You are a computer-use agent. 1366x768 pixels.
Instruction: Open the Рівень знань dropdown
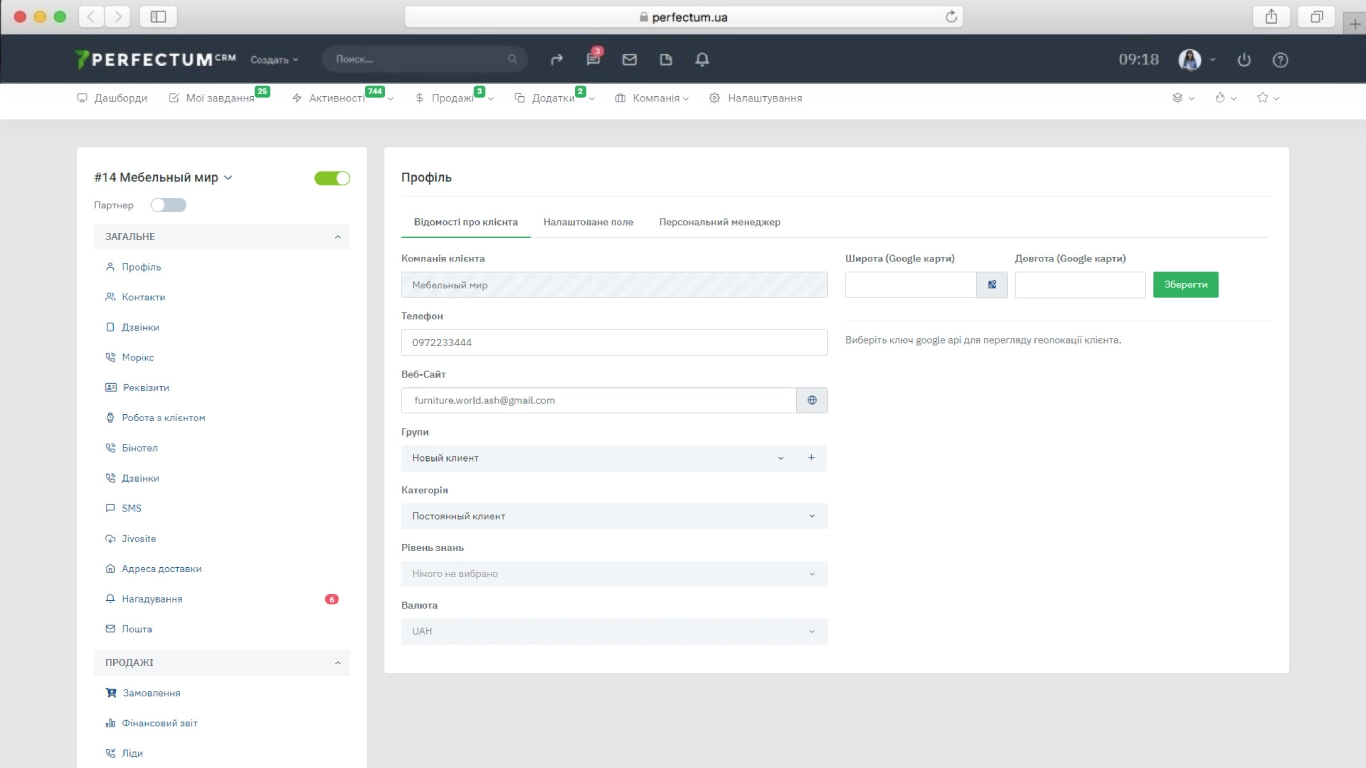click(x=614, y=574)
